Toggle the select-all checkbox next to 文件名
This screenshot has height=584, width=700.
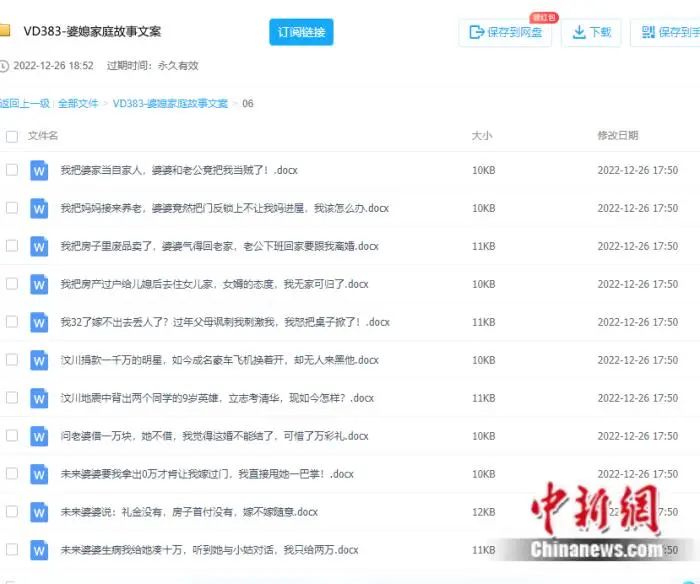point(12,136)
